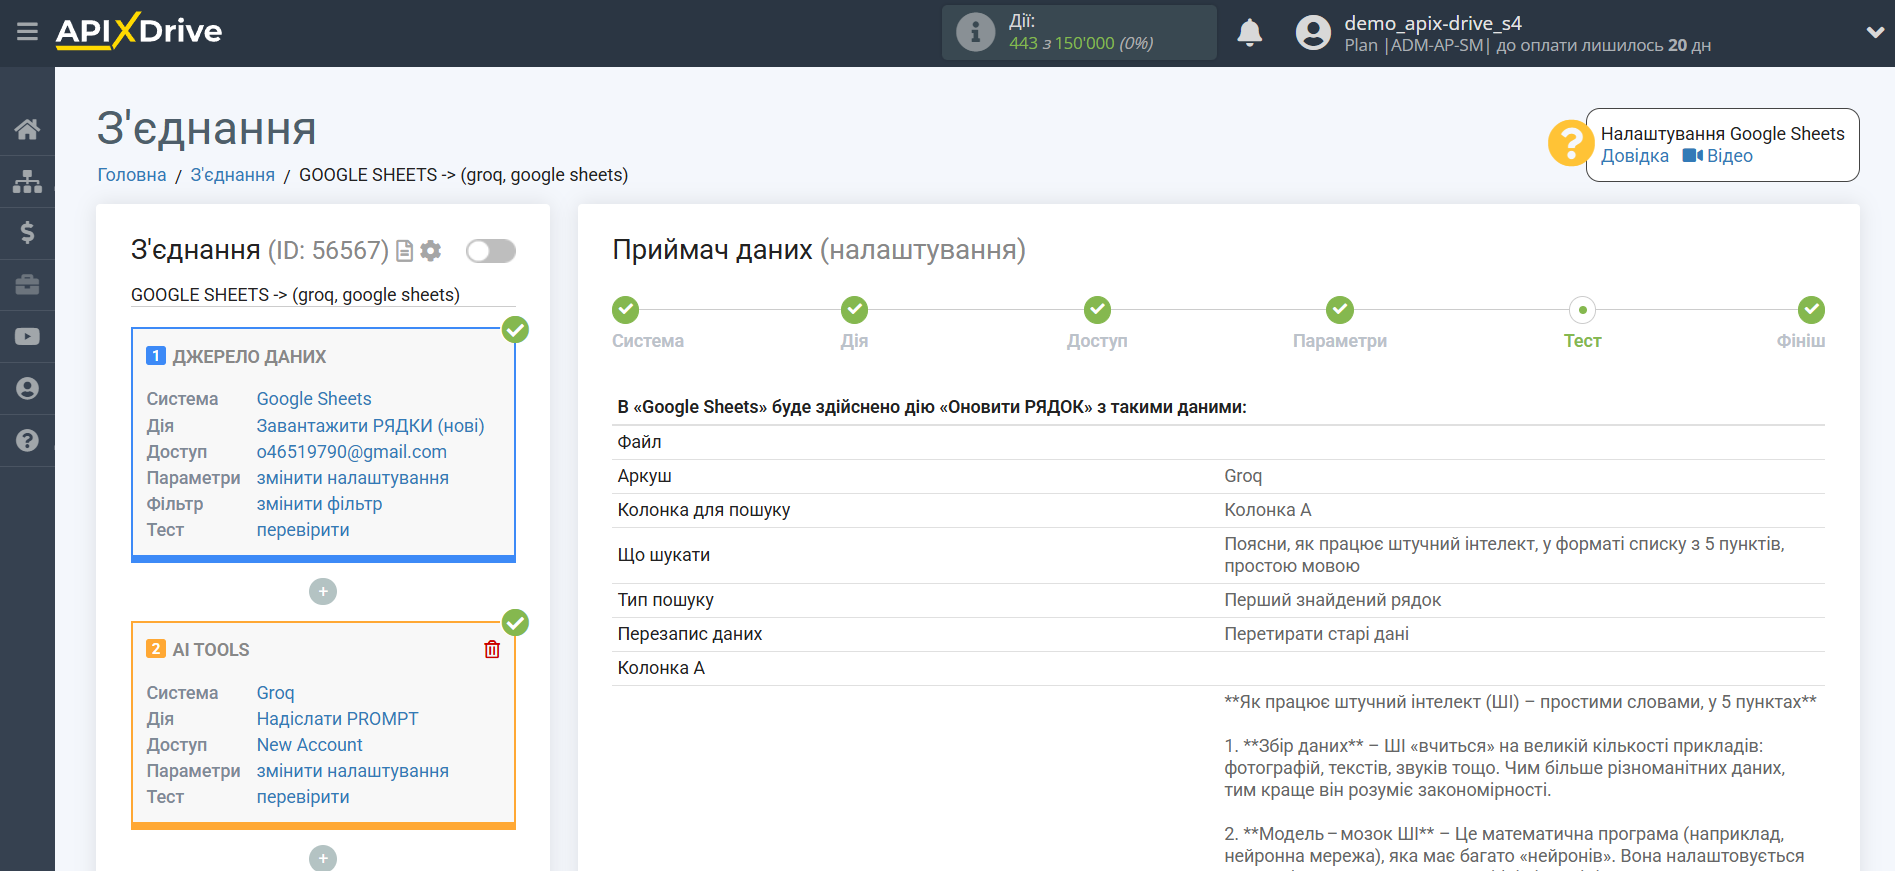Viewport: 1895px width, 871px height.
Task: Open billing dollar icon in sidebar
Action: [x=27, y=233]
